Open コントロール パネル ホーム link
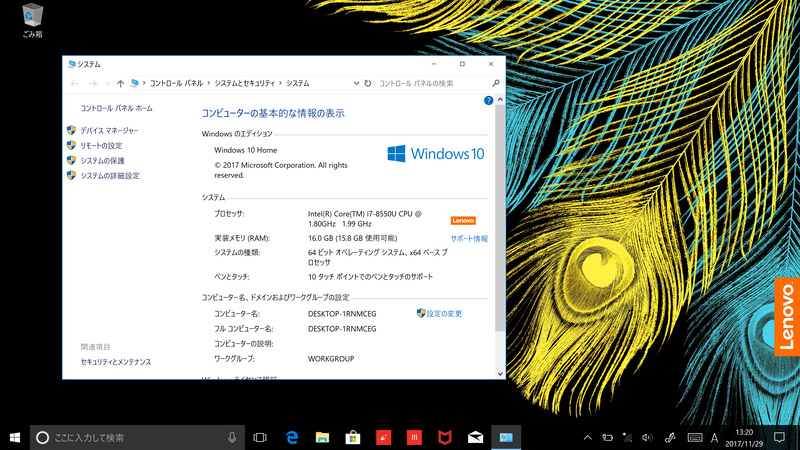This screenshot has width=800, height=450. (116, 108)
